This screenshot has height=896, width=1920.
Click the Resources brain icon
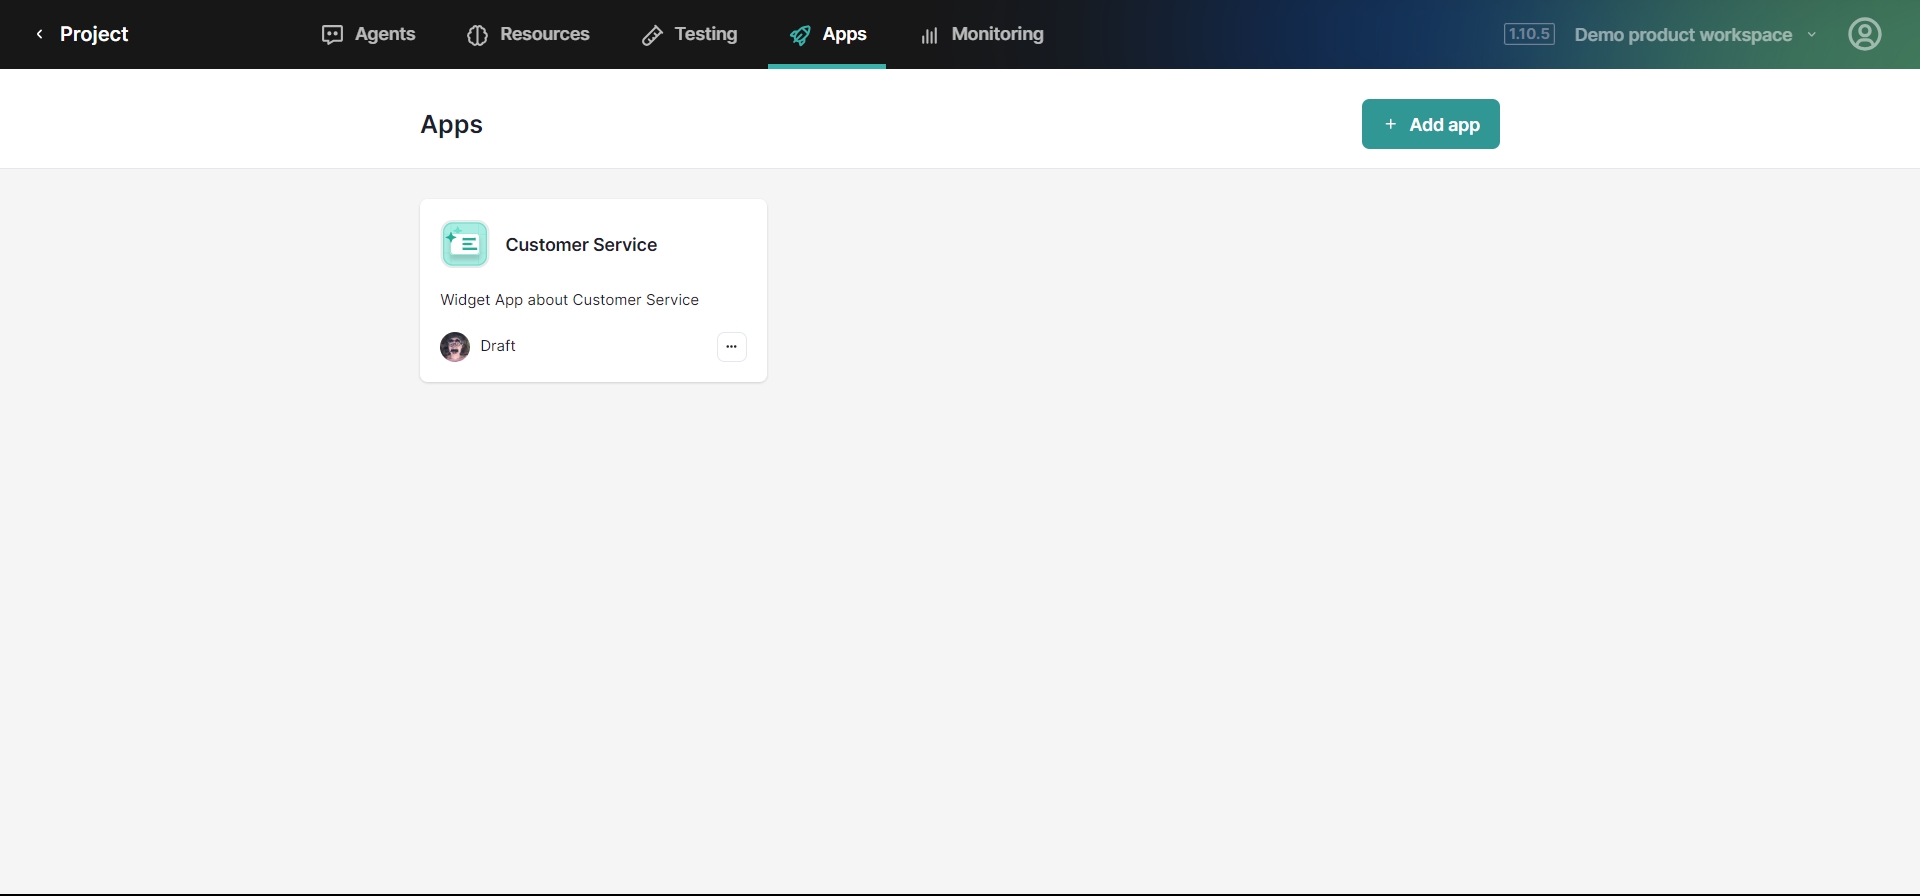coord(477,35)
